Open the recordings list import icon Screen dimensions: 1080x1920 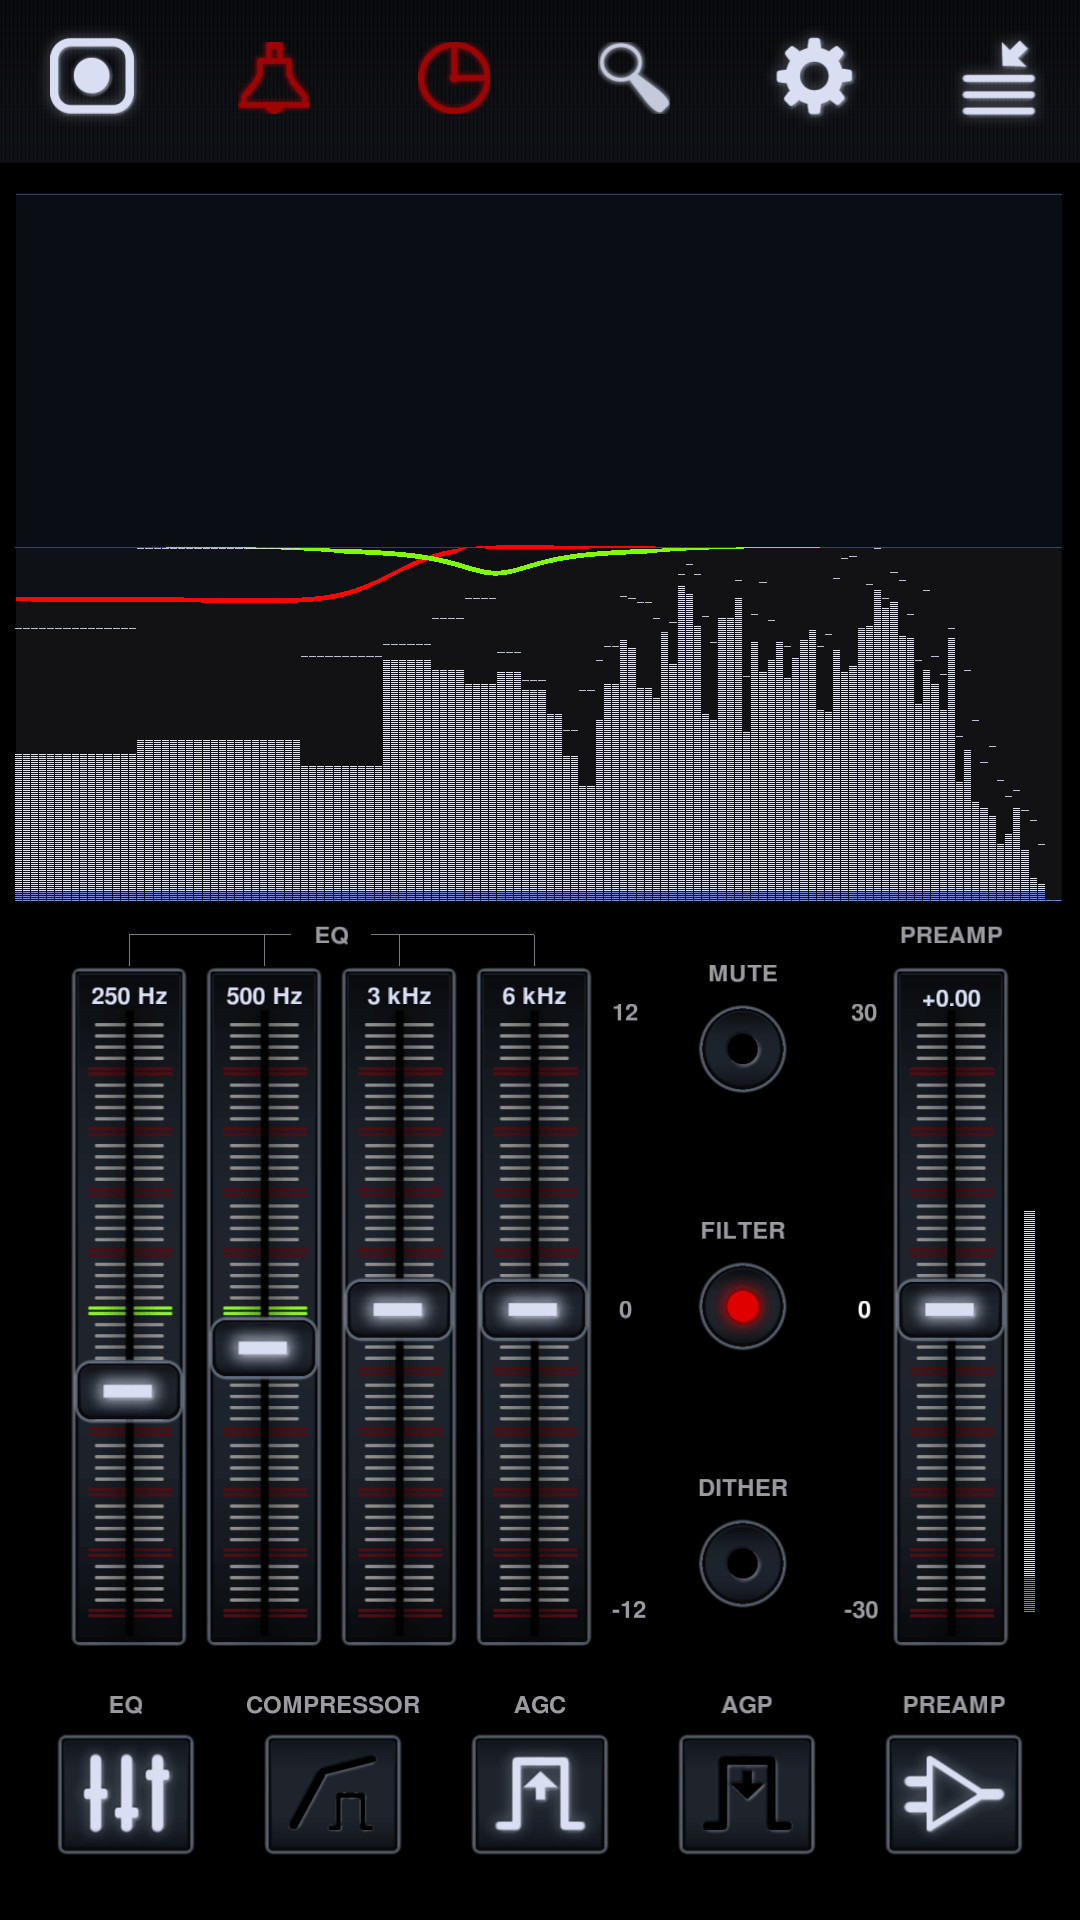(x=998, y=78)
